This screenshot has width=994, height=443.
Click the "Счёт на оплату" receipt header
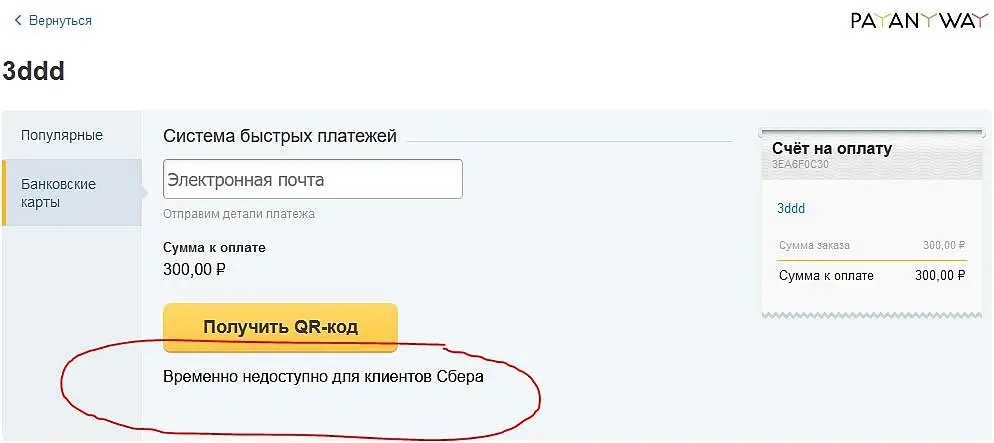point(831,148)
